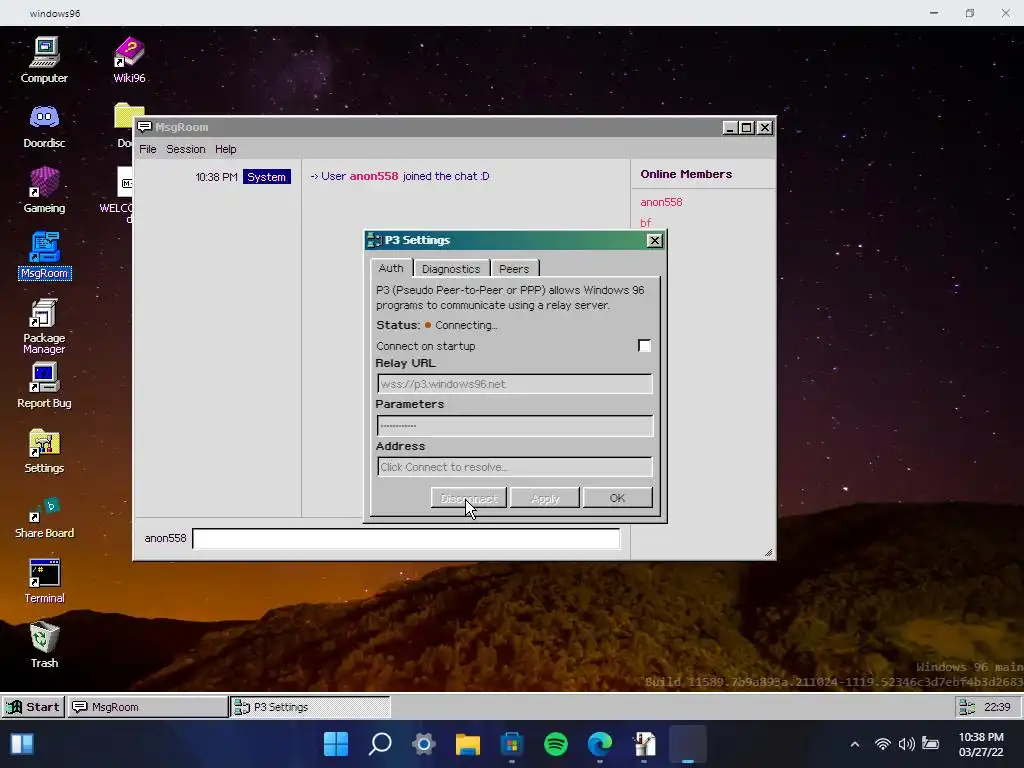Click the Apply button
This screenshot has height=768, width=1024.
click(545, 498)
